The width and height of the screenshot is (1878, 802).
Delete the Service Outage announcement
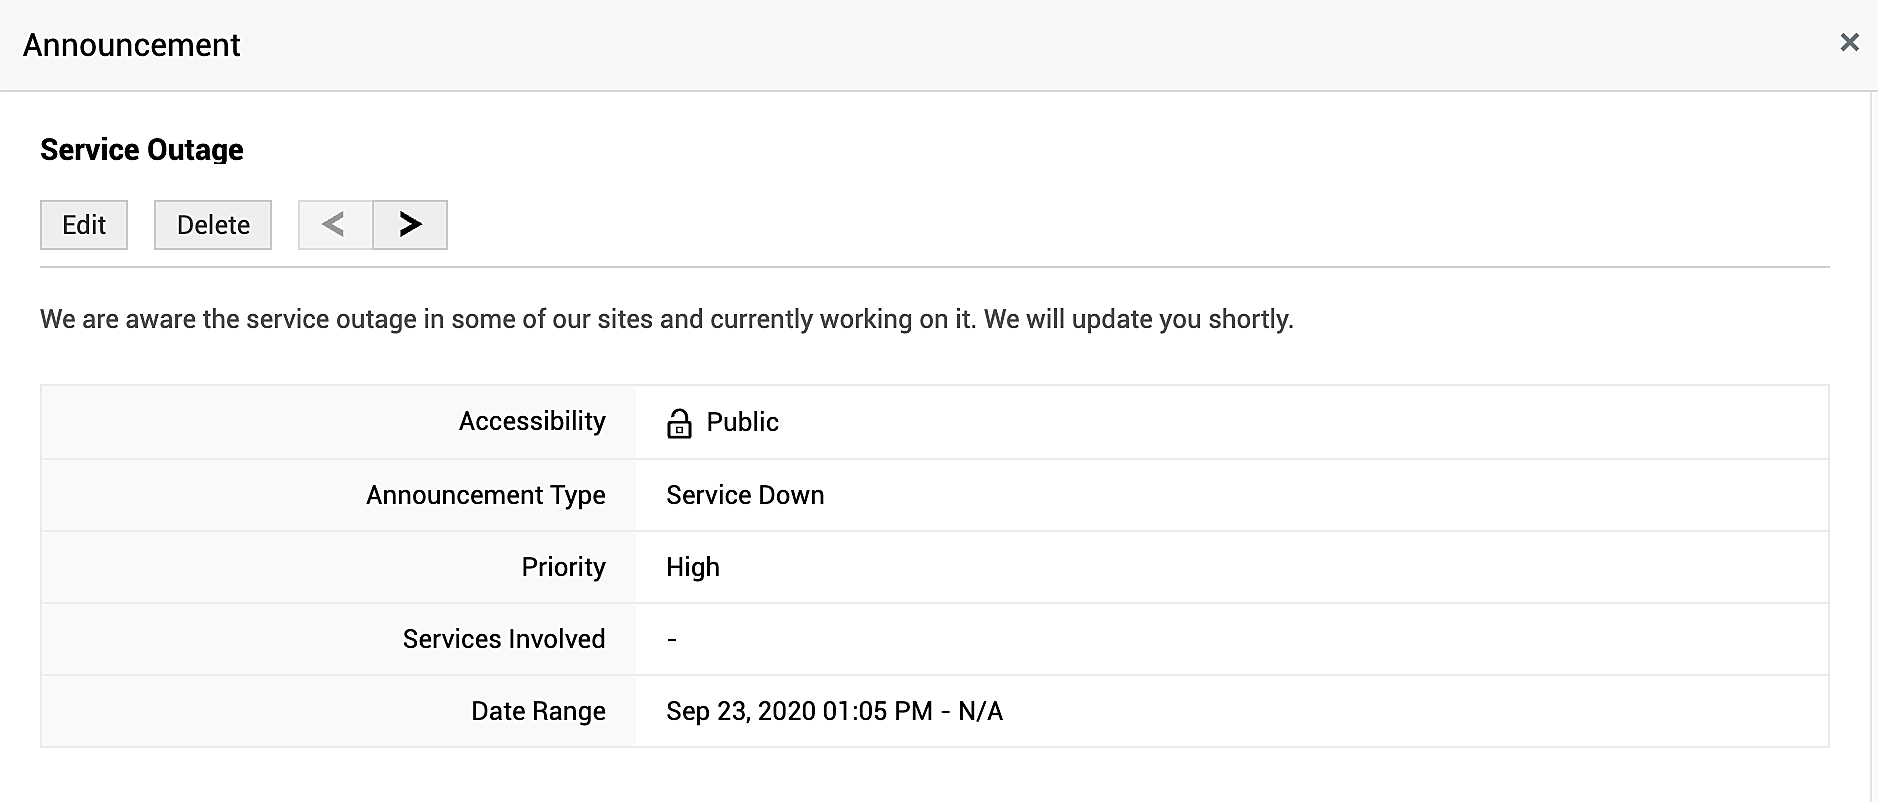213,225
